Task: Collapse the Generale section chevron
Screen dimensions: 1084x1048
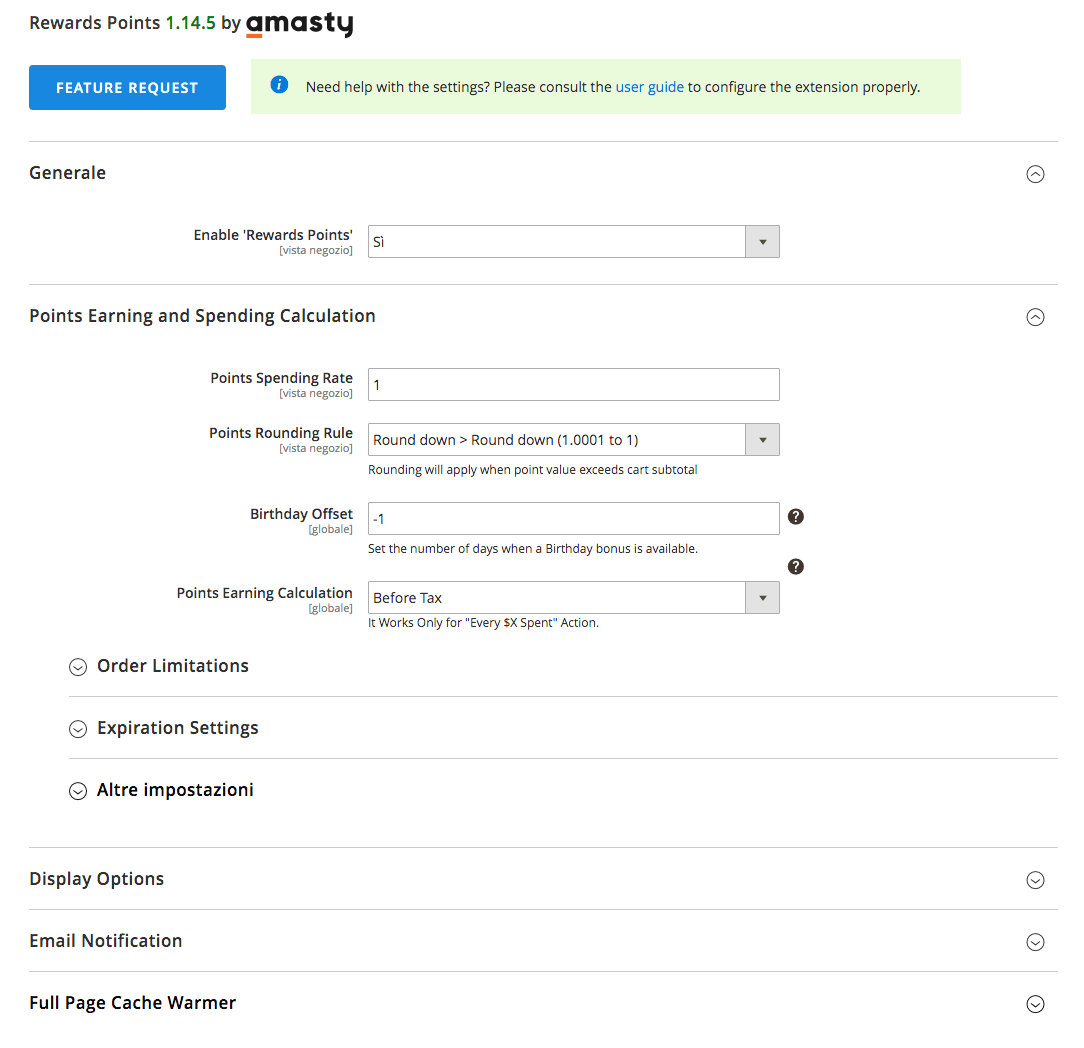Action: pyautogui.click(x=1035, y=174)
